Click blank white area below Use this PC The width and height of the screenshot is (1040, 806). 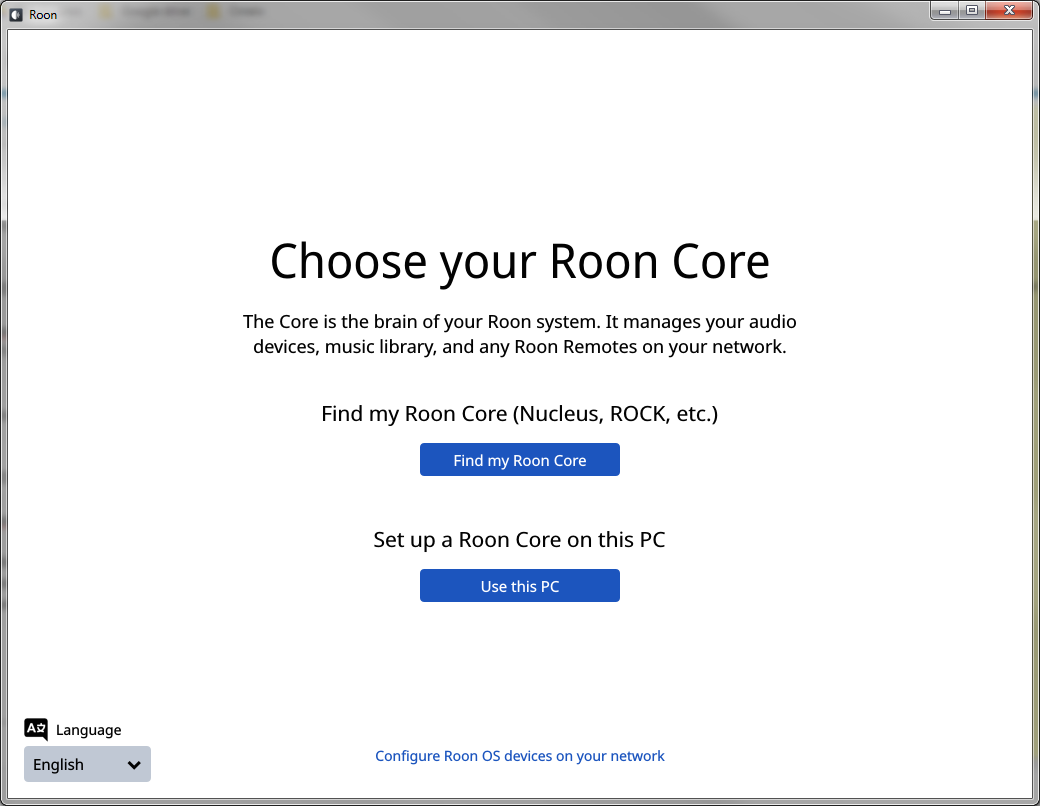(519, 663)
